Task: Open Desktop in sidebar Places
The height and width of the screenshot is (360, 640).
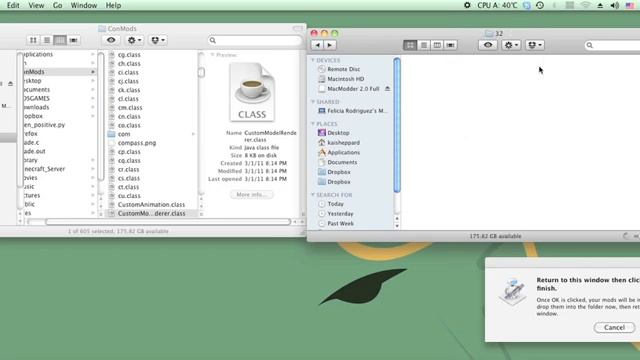Action: pyautogui.click(x=338, y=133)
